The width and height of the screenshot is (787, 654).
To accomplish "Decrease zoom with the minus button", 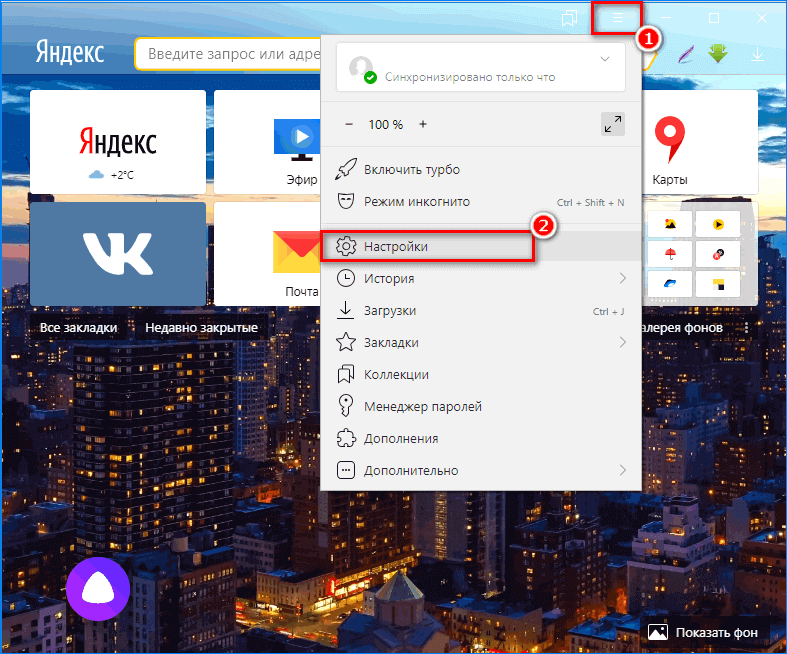I will [349, 124].
